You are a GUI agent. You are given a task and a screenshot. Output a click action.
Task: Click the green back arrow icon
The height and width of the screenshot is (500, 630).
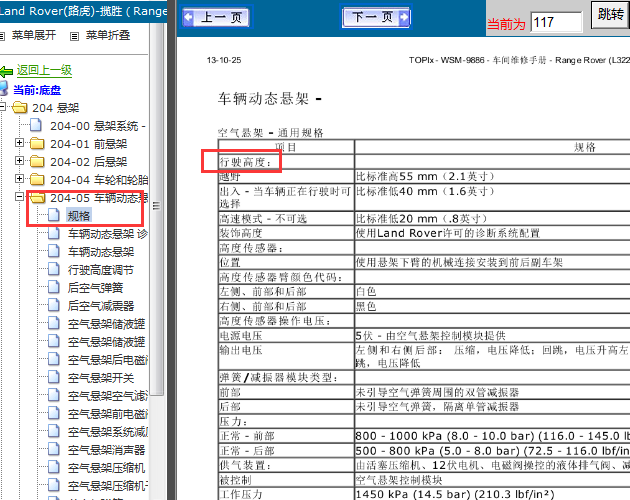[x=6, y=72]
